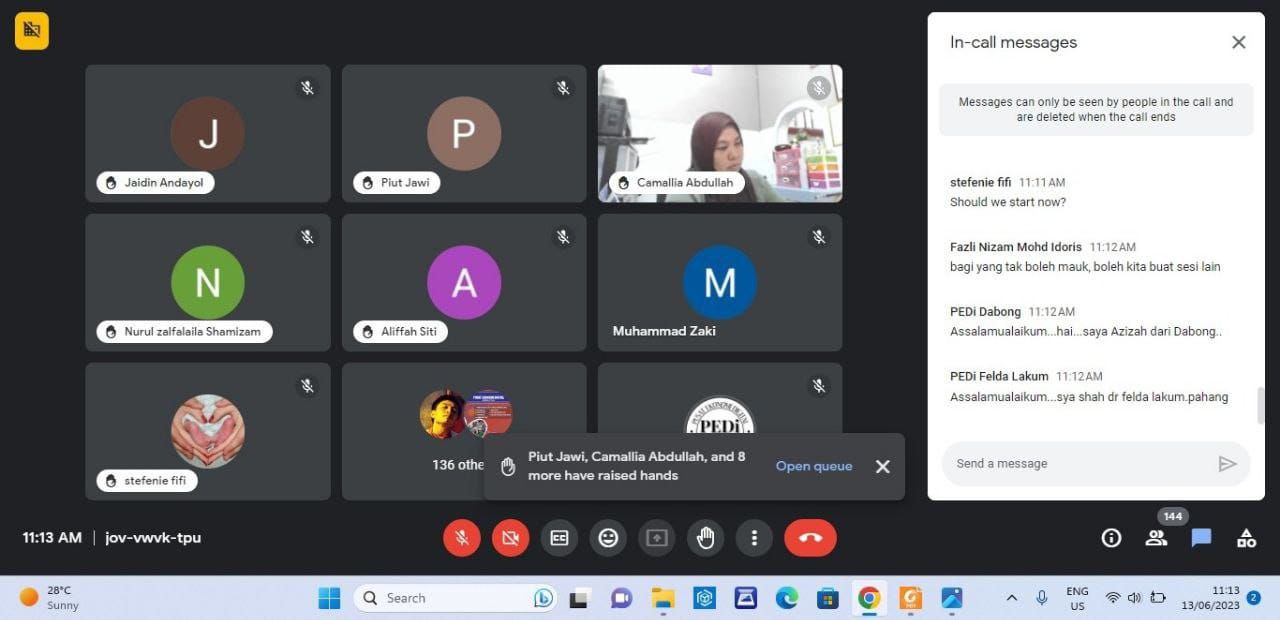The width and height of the screenshot is (1280, 620).
Task: Open the activities icon
Action: click(1246, 538)
